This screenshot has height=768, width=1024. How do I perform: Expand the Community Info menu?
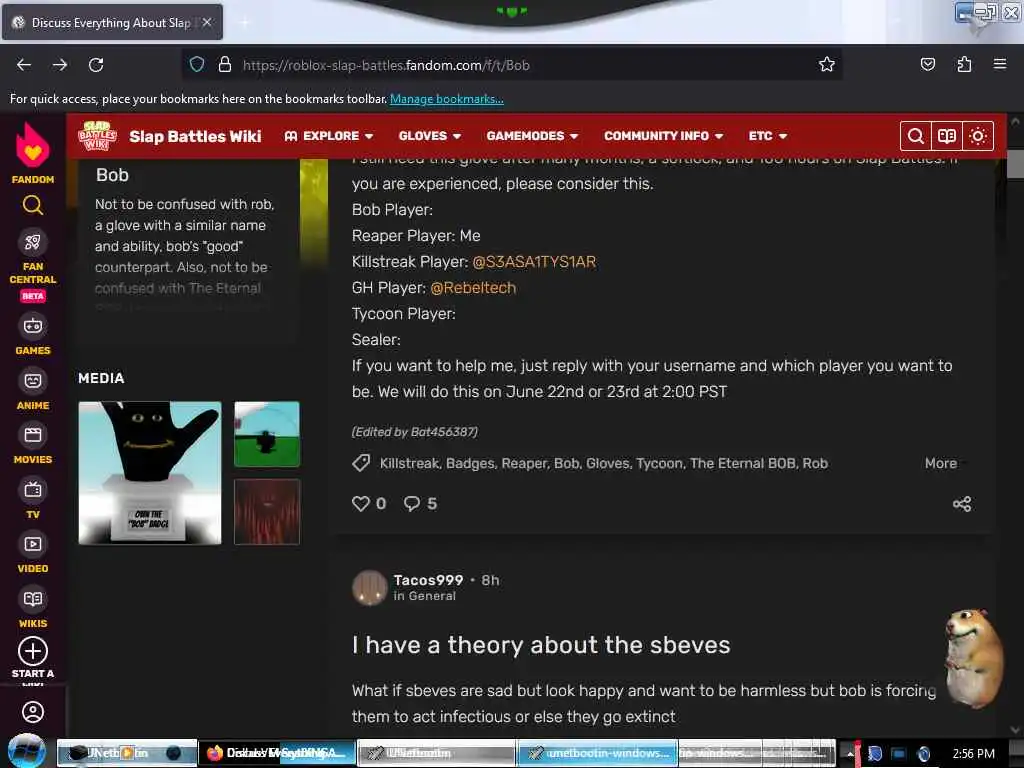coord(663,136)
